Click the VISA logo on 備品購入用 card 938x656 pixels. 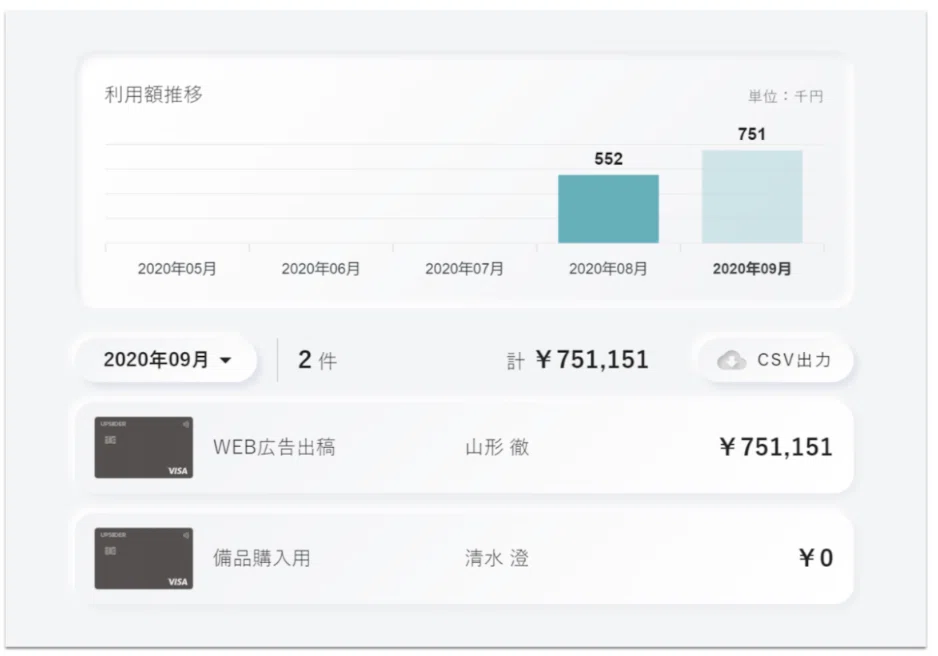click(x=178, y=581)
